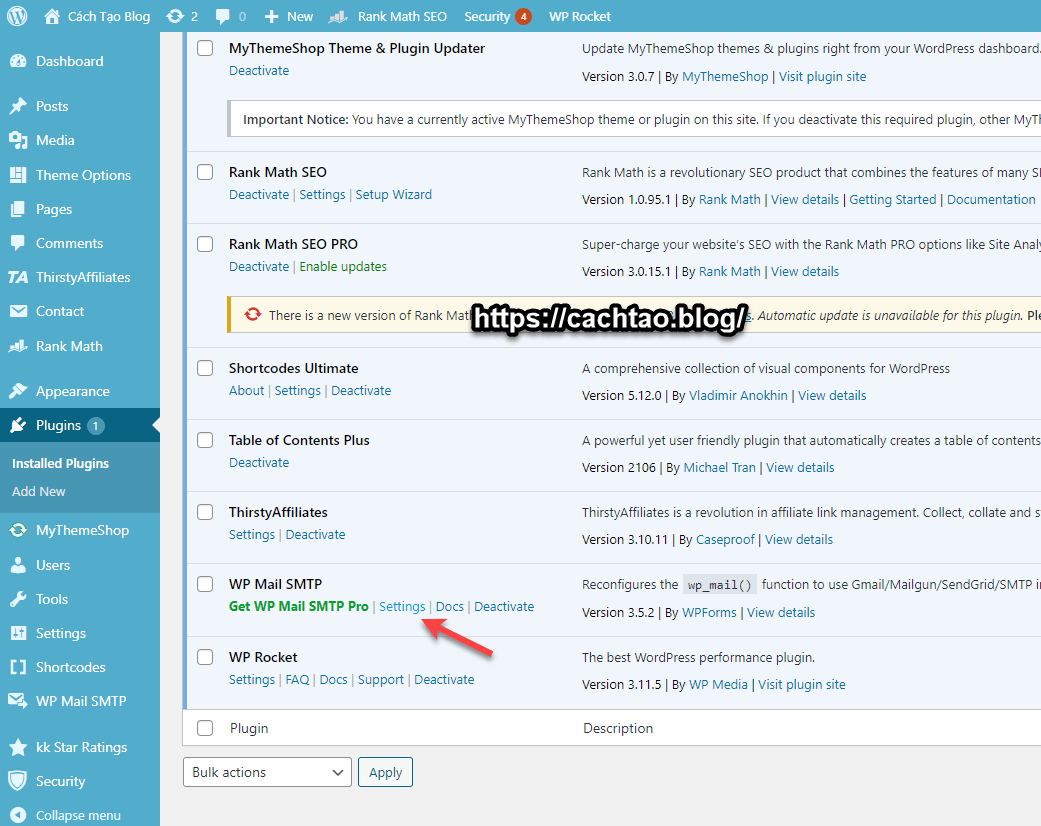This screenshot has height=826, width=1041.
Task: Click the Media icon in sidebar
Action: click(x=19, y=140)
